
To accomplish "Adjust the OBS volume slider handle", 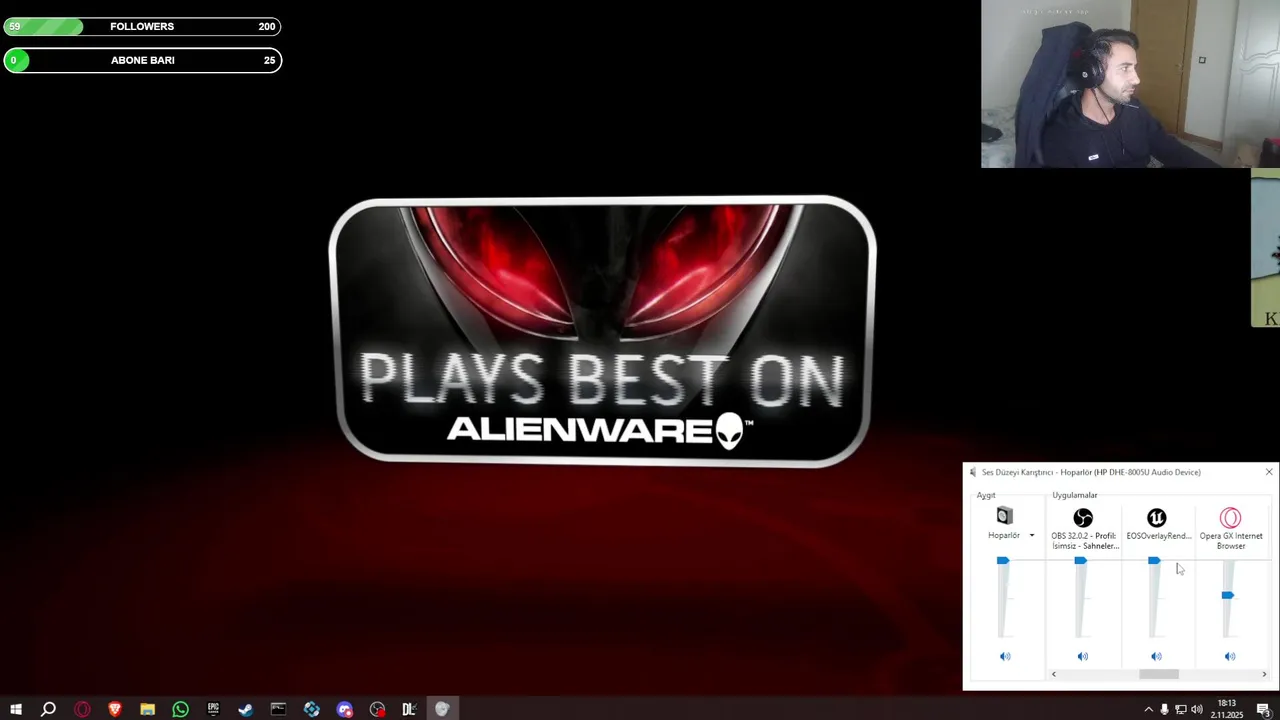I will [x=1080, y=561].
